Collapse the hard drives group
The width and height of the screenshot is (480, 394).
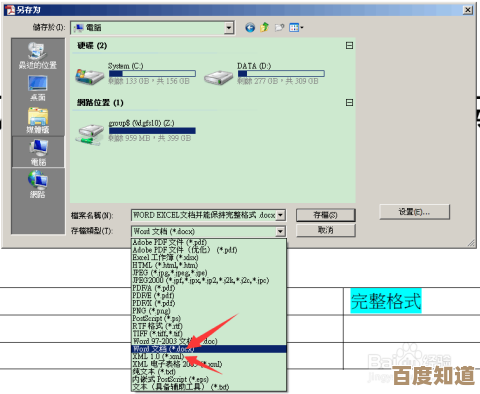tap(349, 45)
